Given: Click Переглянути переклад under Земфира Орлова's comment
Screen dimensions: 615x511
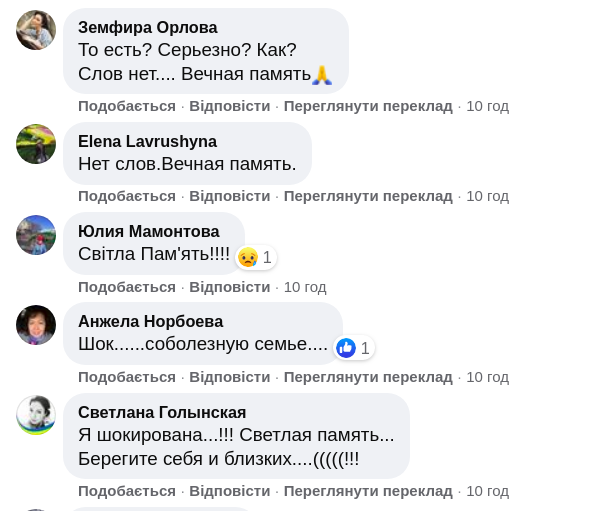Looking at the screenshot, I should [x=368, y=106].
